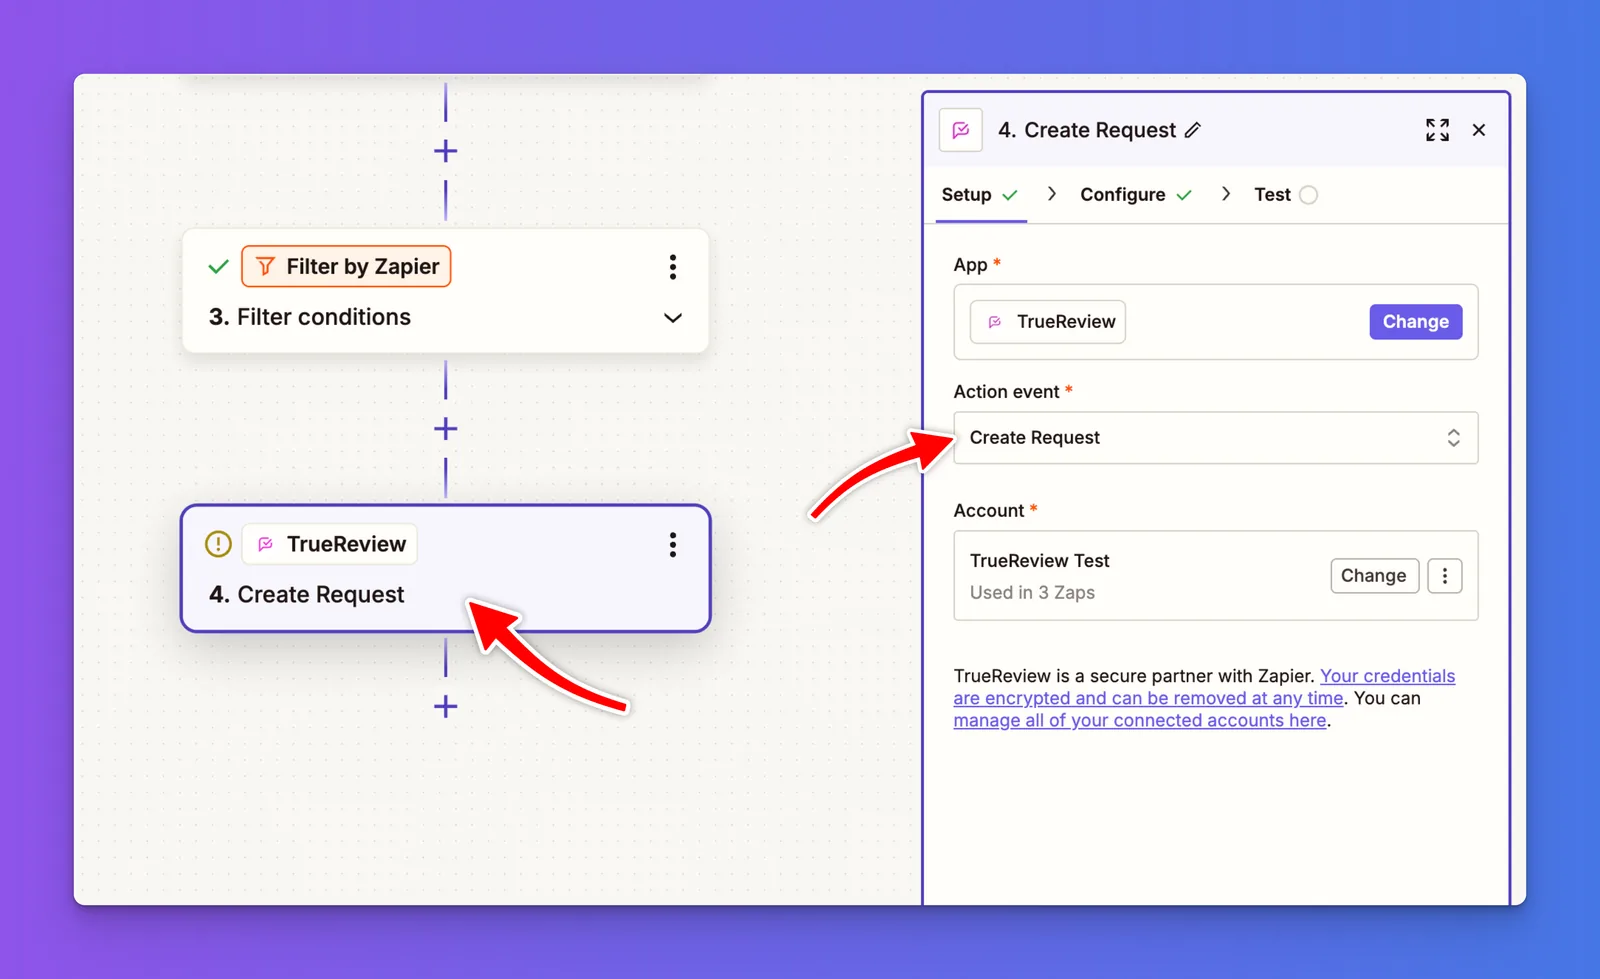
Task: Click green checkmark on Filter step
Action: click(218, 267)
